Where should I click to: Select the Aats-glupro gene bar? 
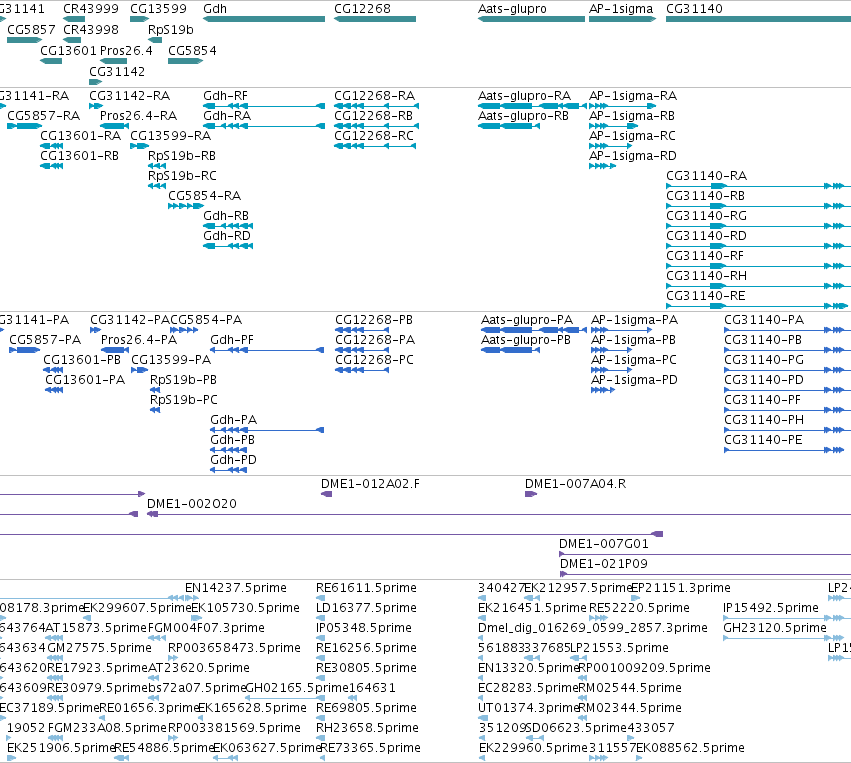point(531,19)
